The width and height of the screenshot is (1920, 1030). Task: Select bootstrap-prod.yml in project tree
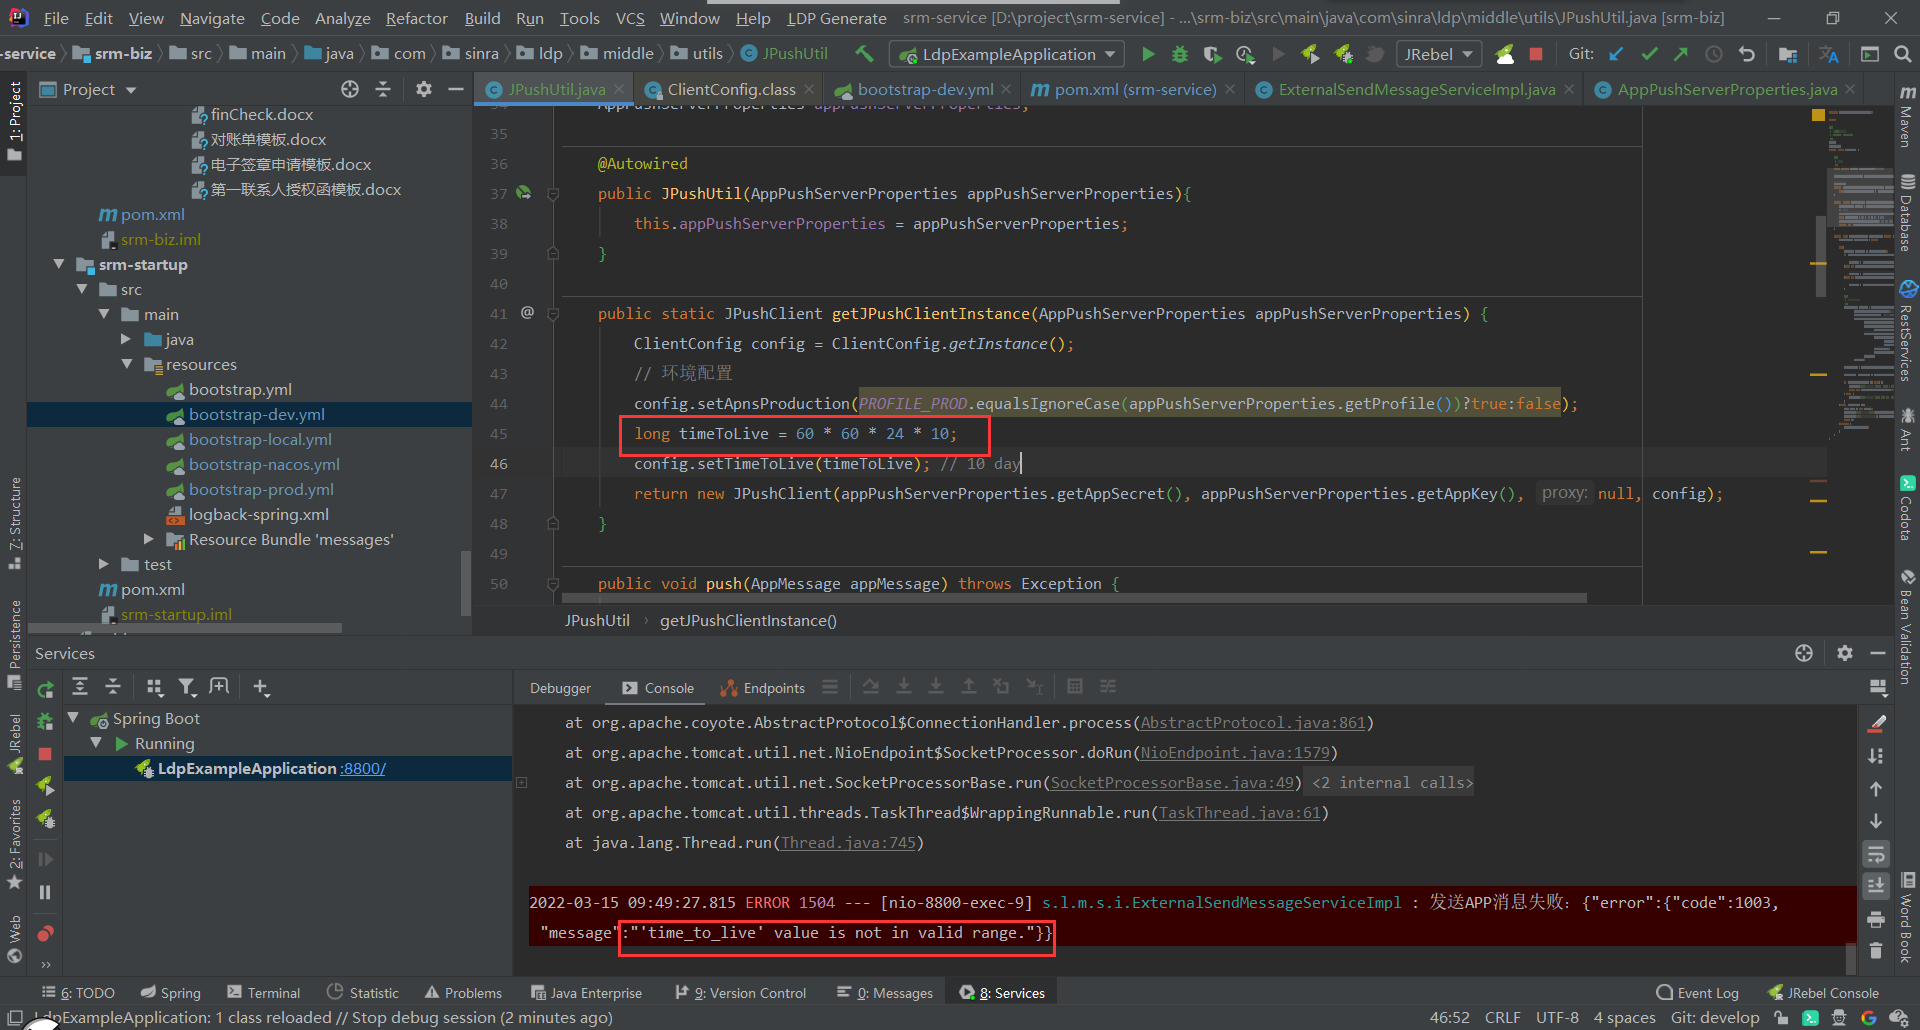[261, 489]
